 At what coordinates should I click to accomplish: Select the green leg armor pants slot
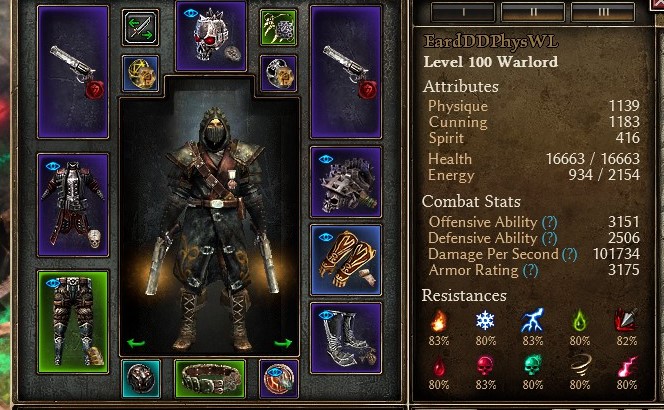click(x=73, y=322)
